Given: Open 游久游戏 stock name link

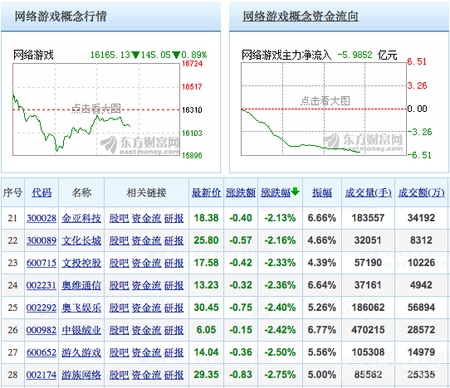Looking at the screenshot, I should [x=81, y=352].
